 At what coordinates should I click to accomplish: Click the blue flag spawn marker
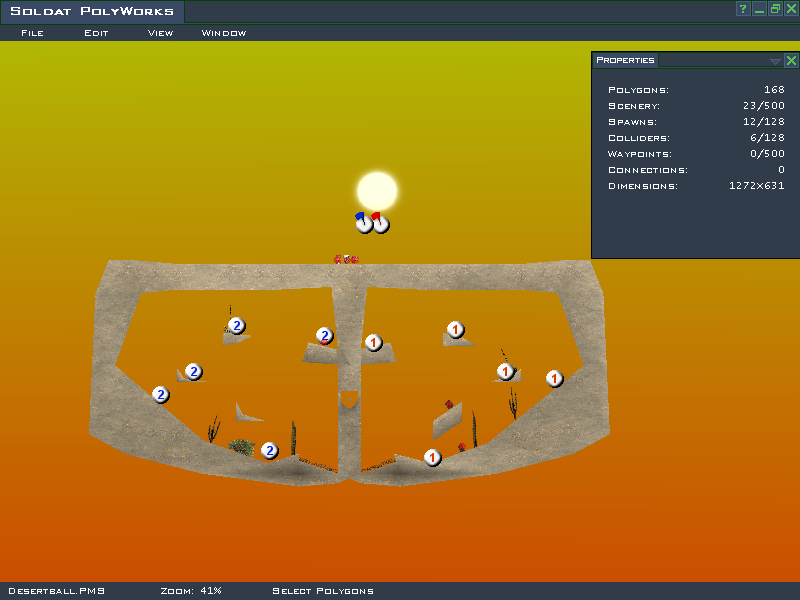(x=364, y=224)
